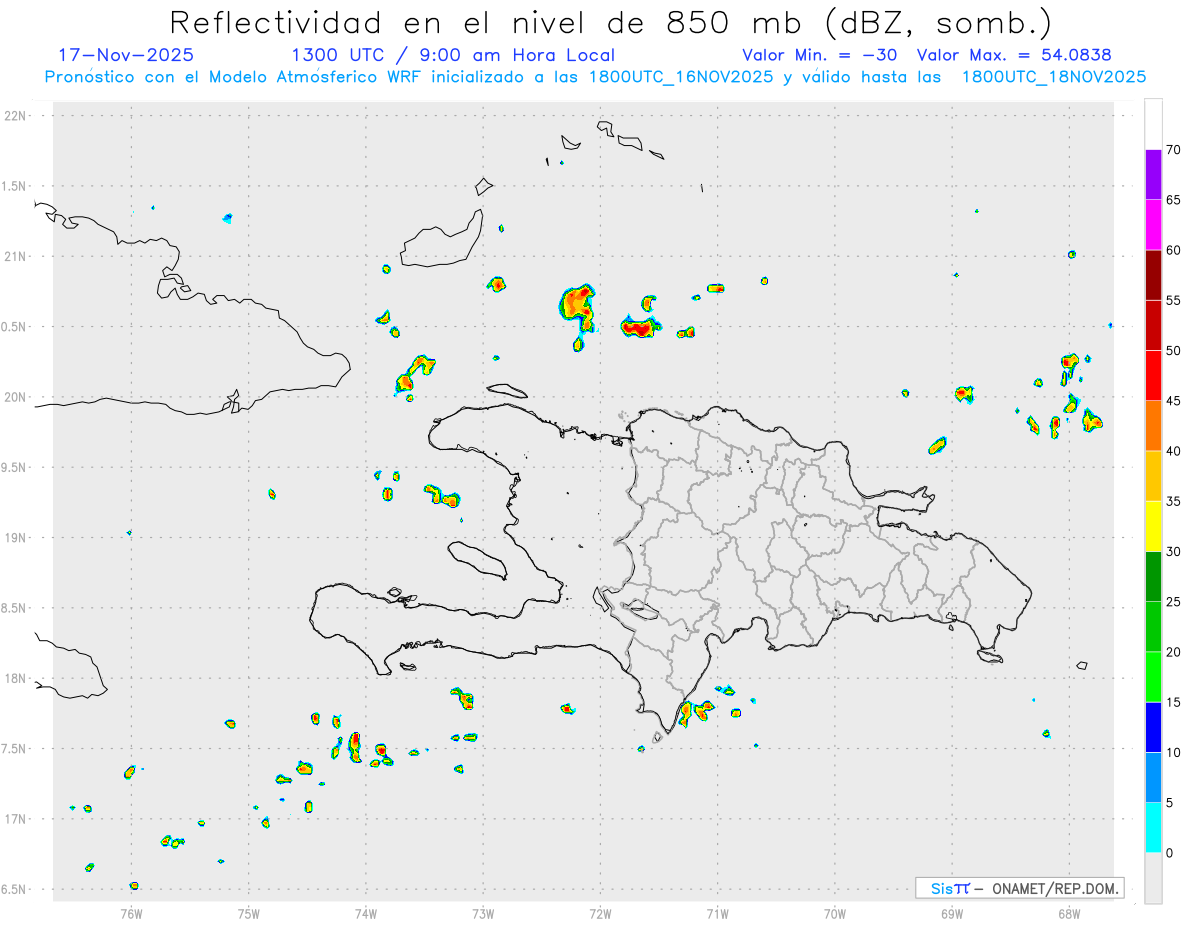Click the '15' label on the color scale

pos(1174,702)
